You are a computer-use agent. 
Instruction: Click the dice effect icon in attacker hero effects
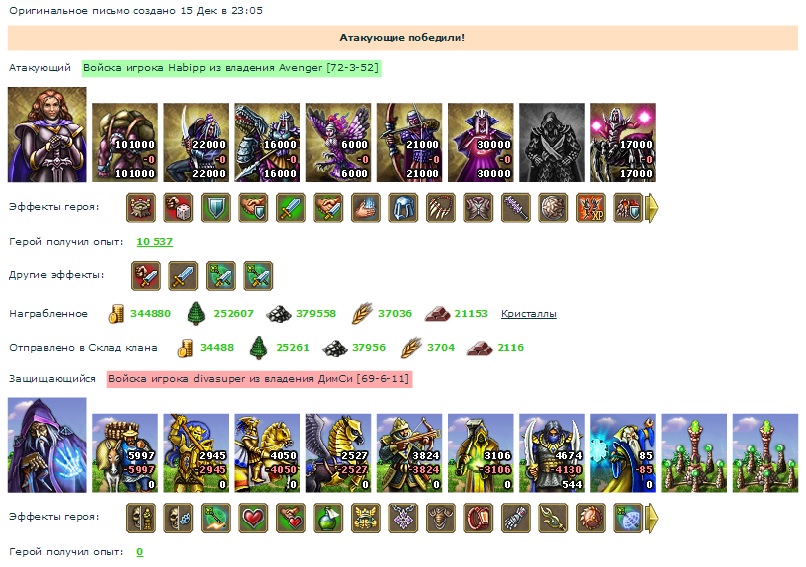(178, 208)
